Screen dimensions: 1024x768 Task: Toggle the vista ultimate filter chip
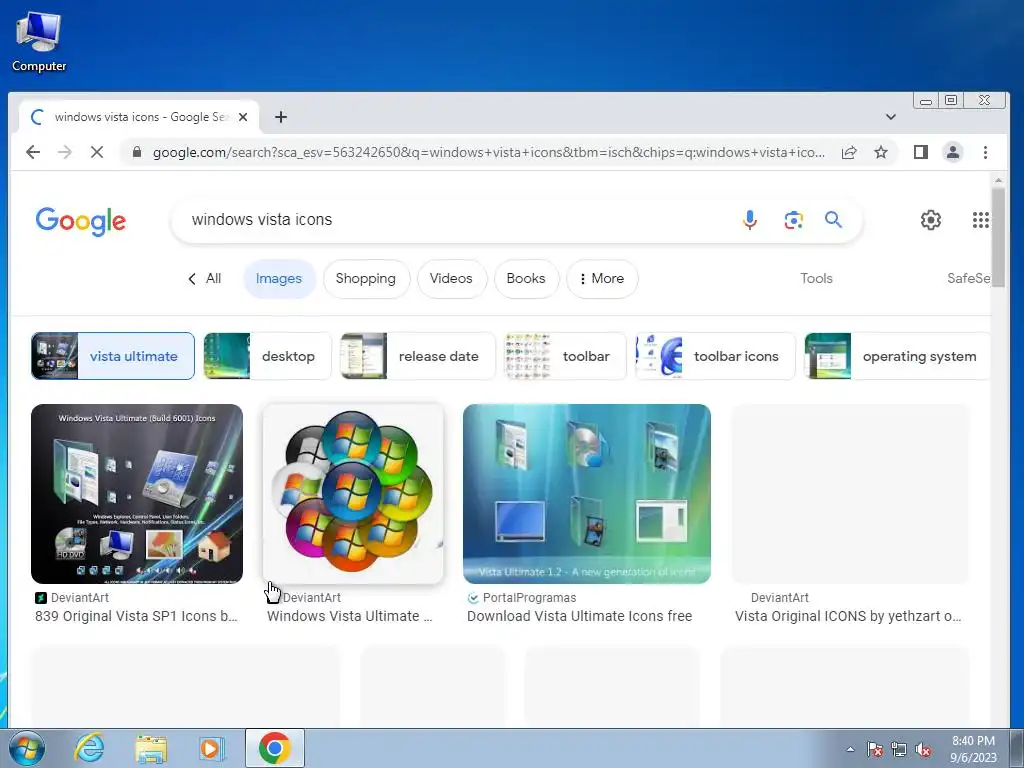point(113,356)
